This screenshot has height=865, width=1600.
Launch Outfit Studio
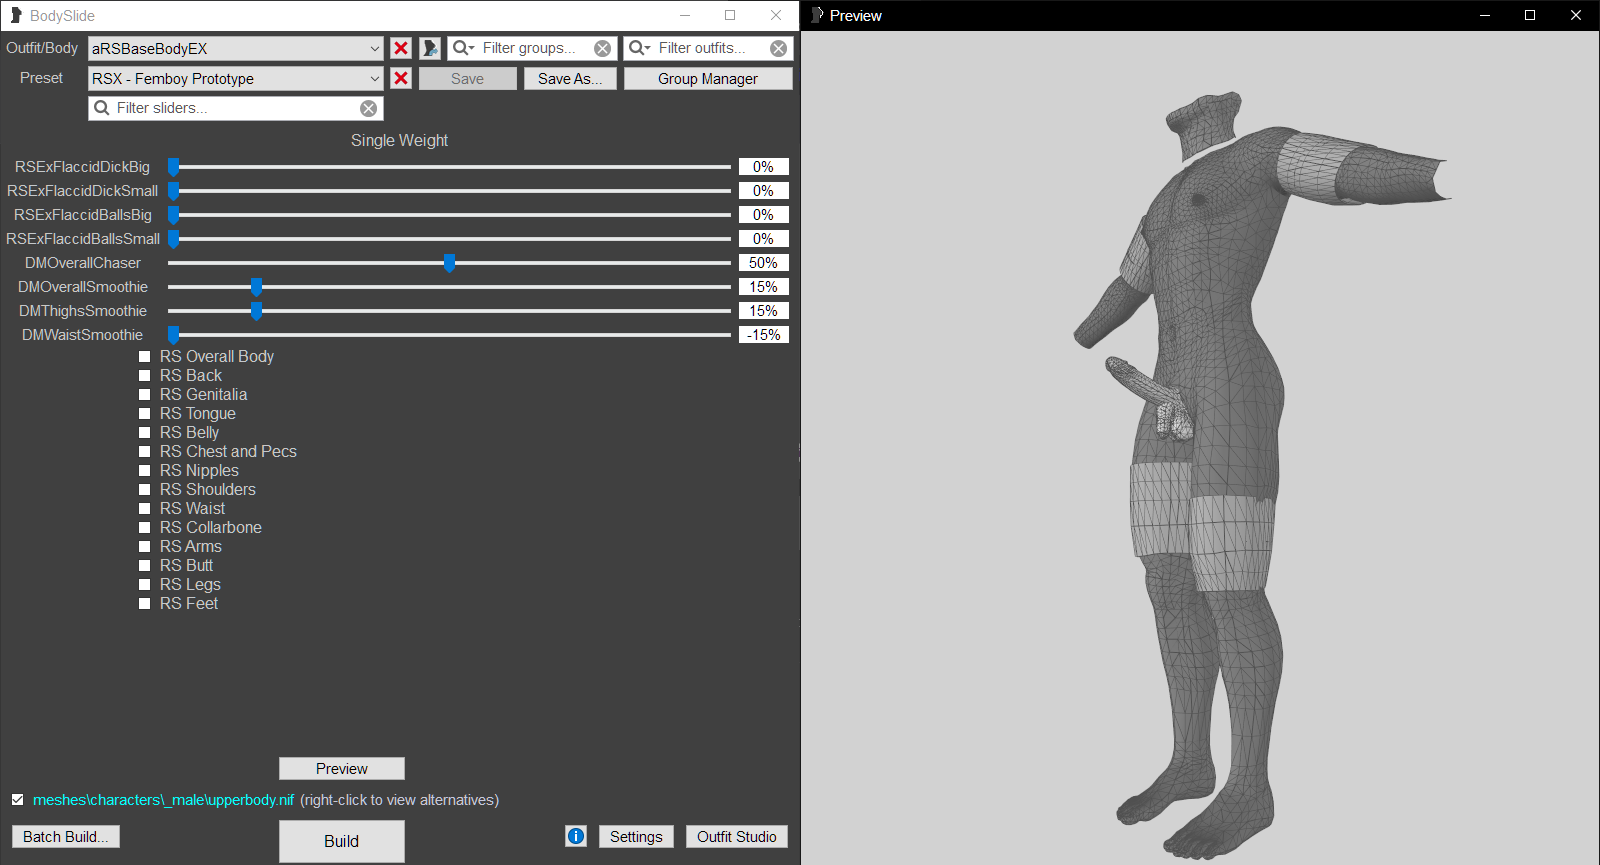click(737, 836)
